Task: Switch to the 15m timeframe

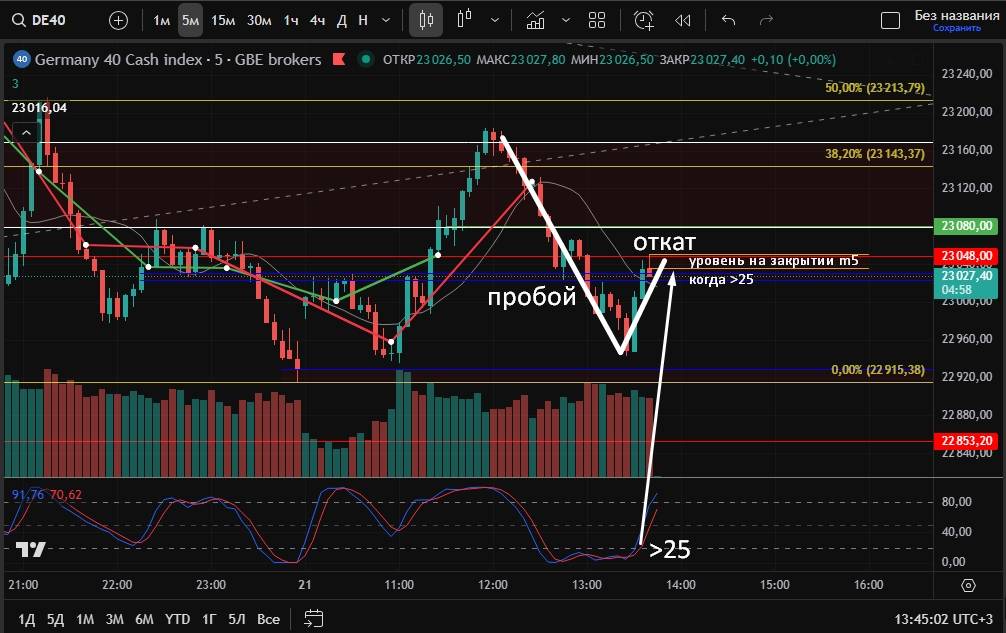Action: (224, 20)
